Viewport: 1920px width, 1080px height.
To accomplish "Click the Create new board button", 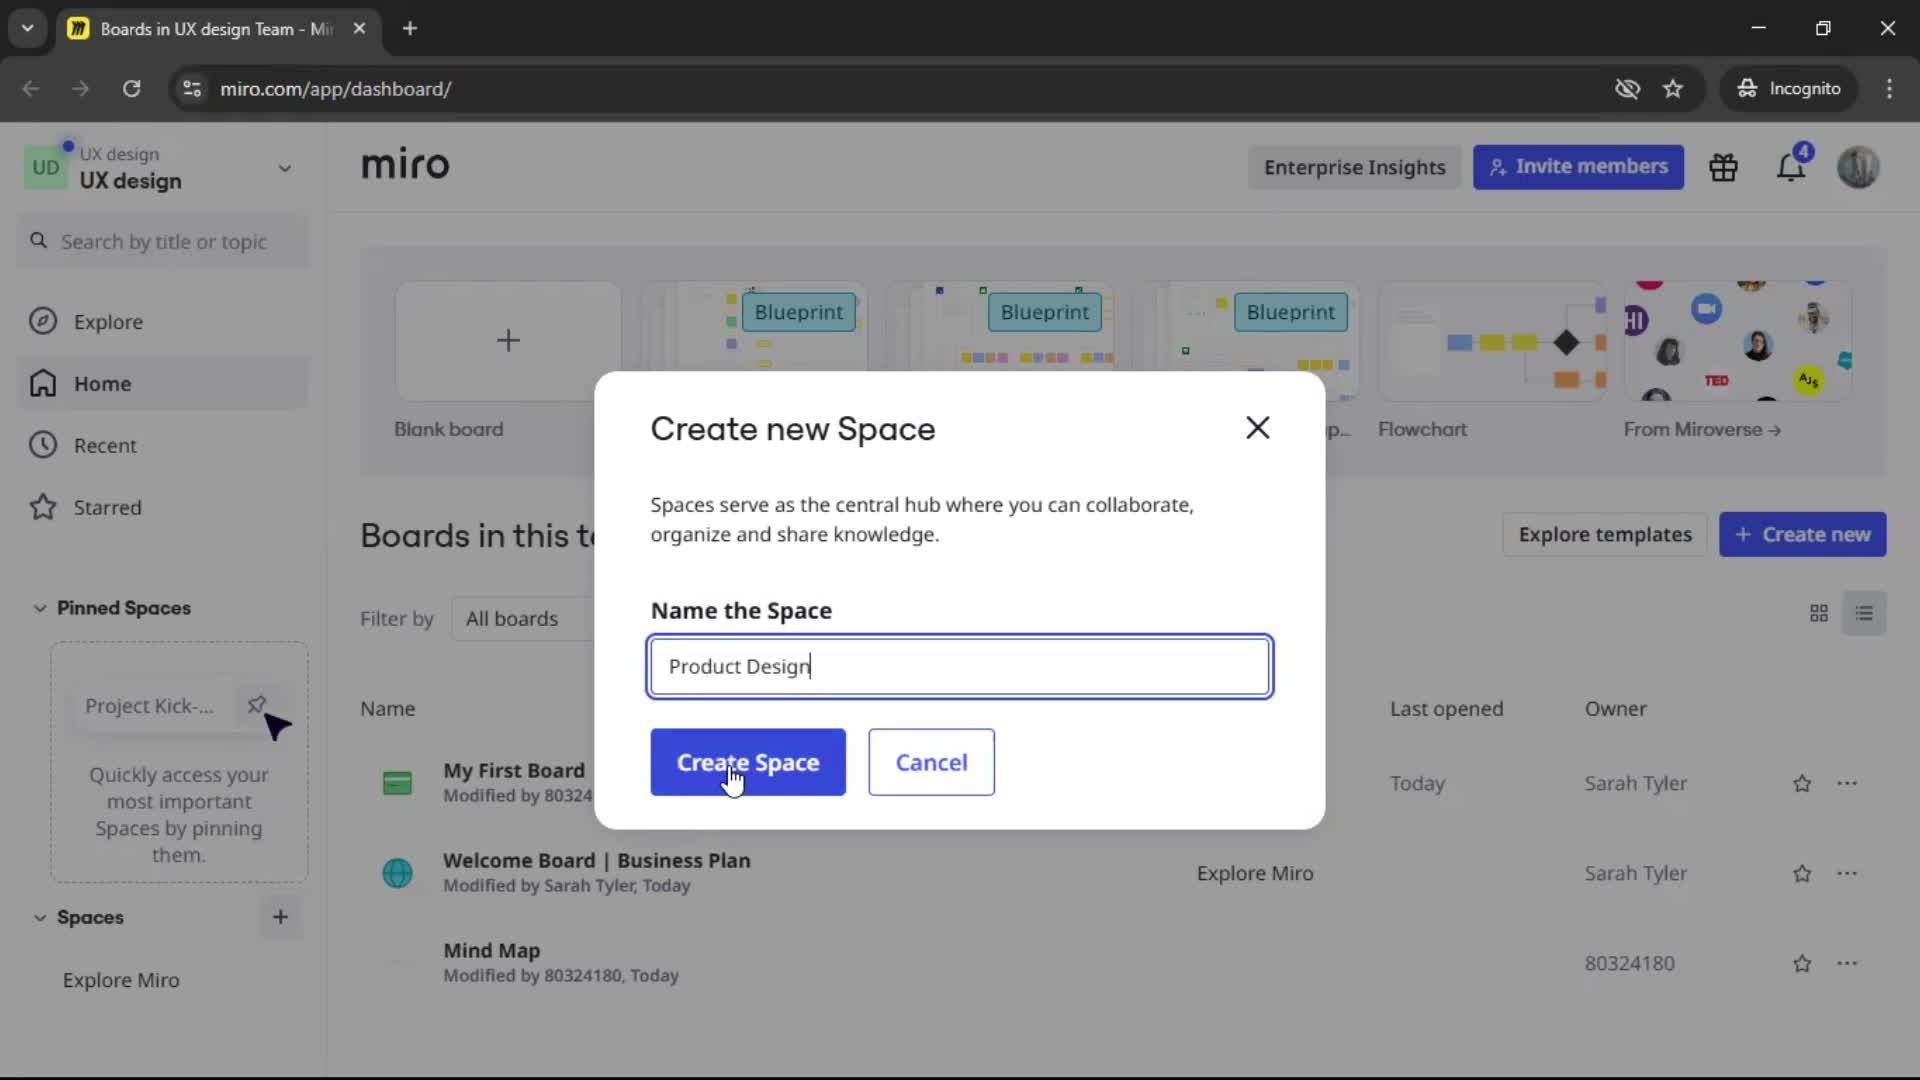I will [1802, 535].
